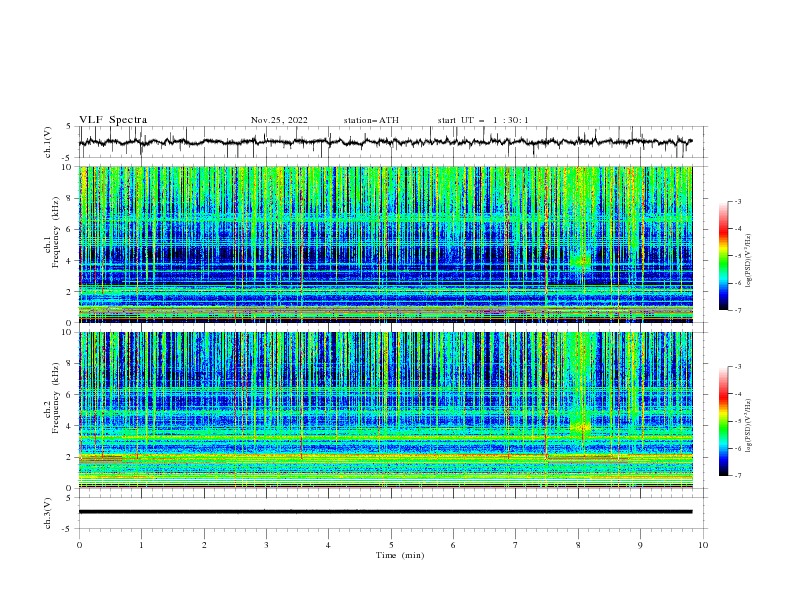This screenshot has height=612, width=792.
Task: Click the '-3' value on ch.1 color bar
Action: point(737,201)
